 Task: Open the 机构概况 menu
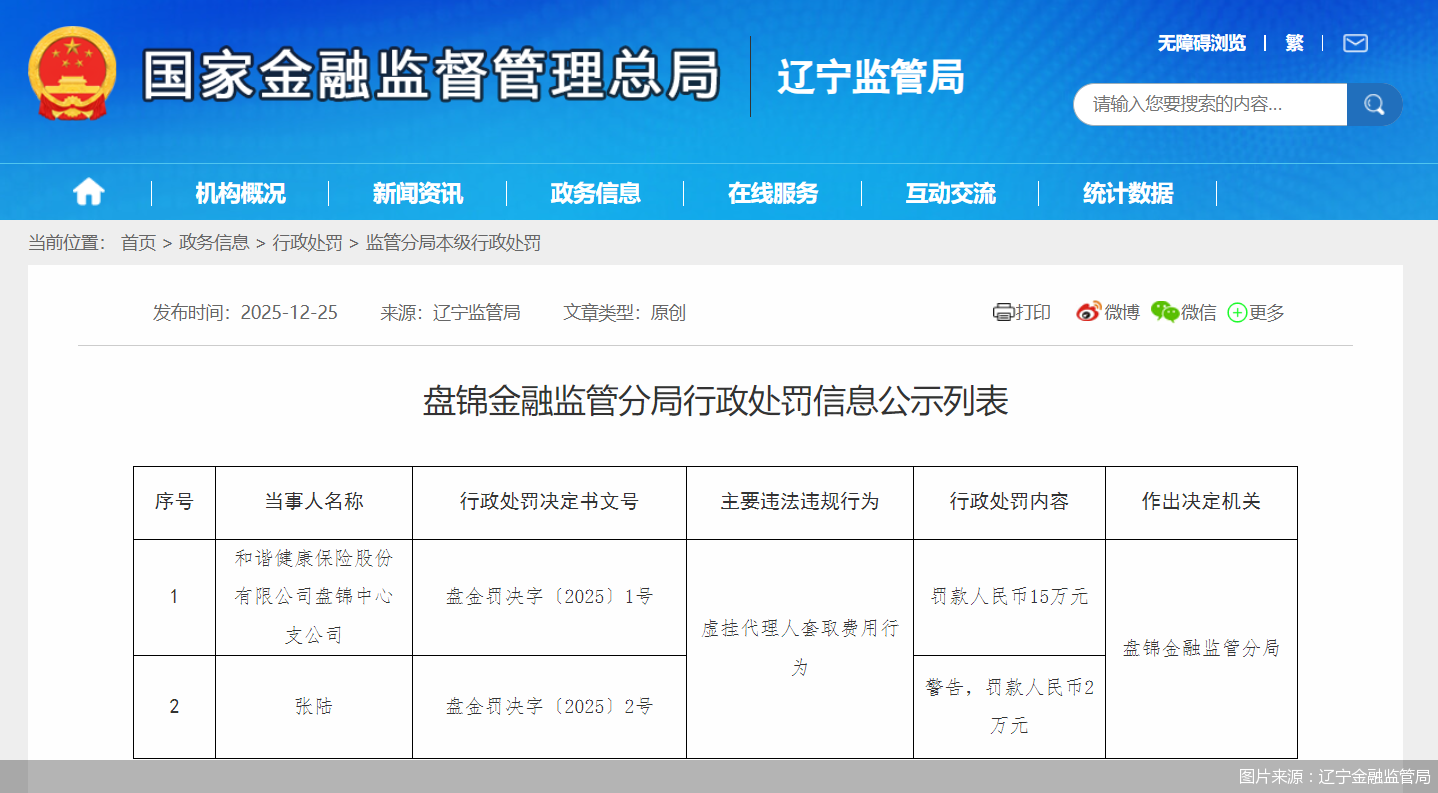(238, 193)
